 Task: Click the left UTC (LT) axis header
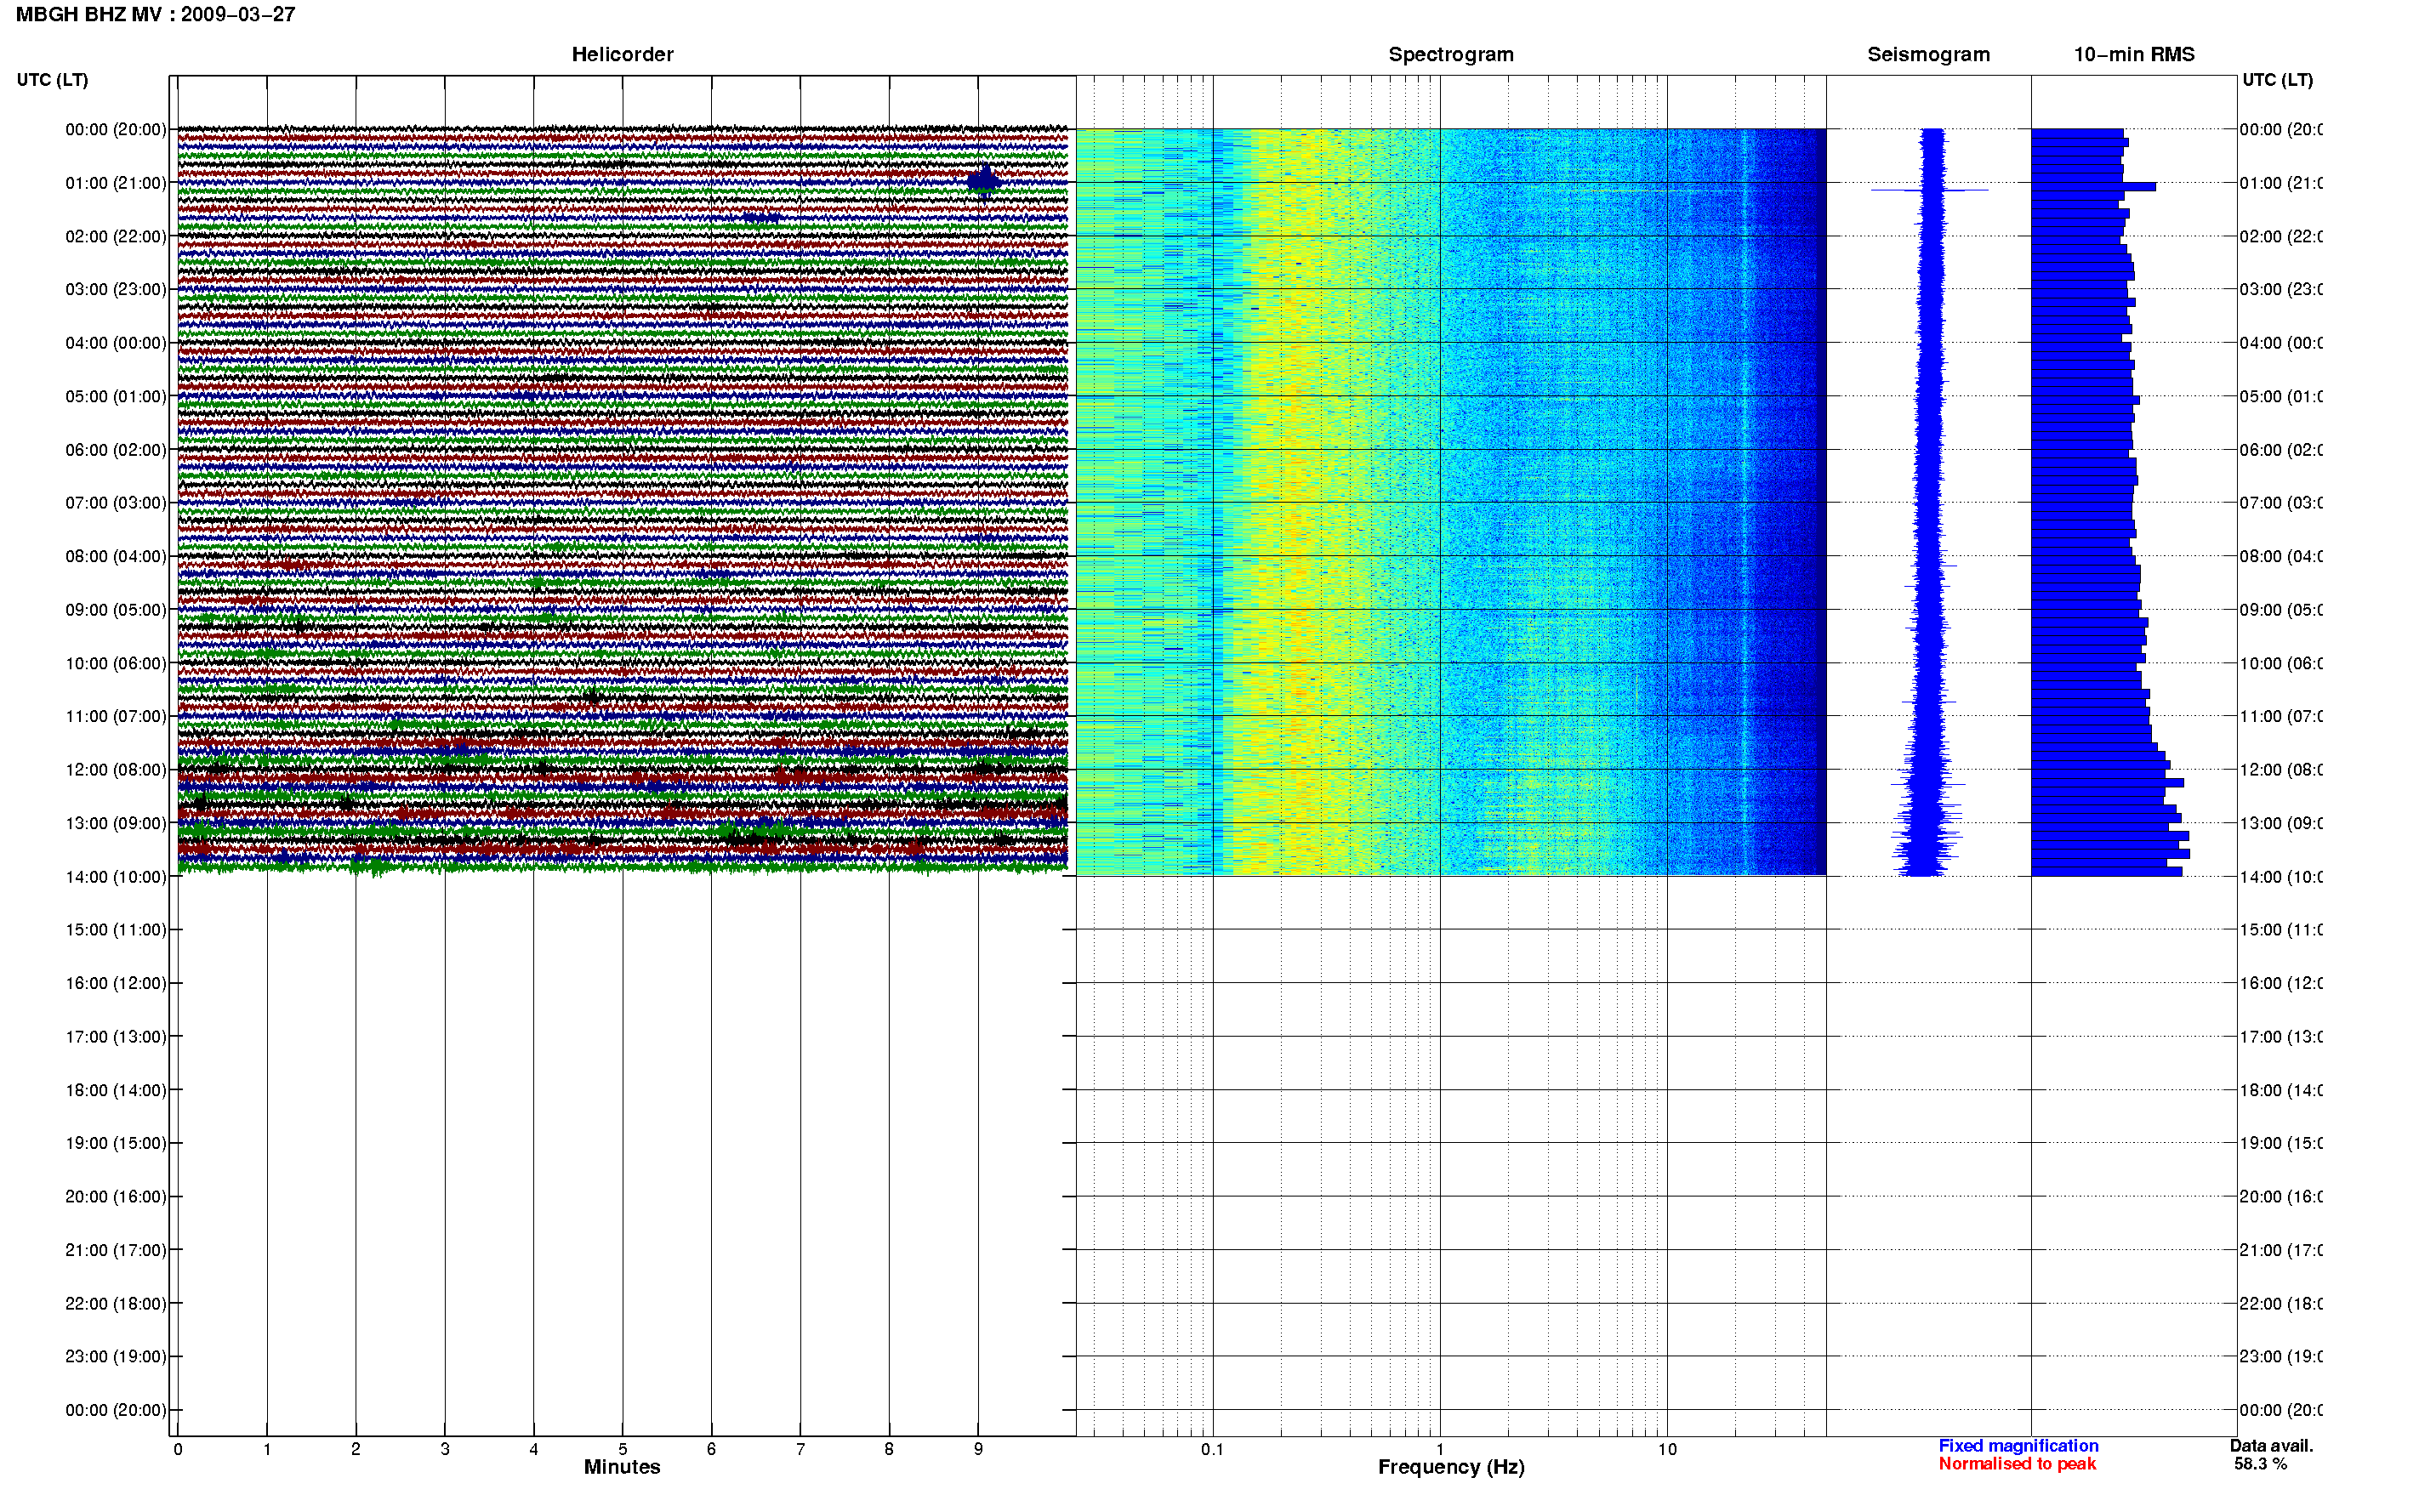(52, 80)
